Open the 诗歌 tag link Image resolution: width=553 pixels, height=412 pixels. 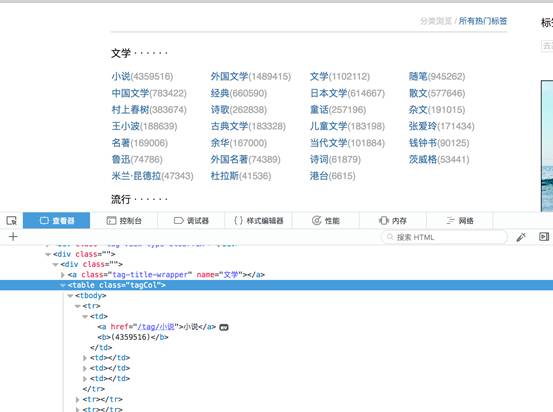(220, 110)
